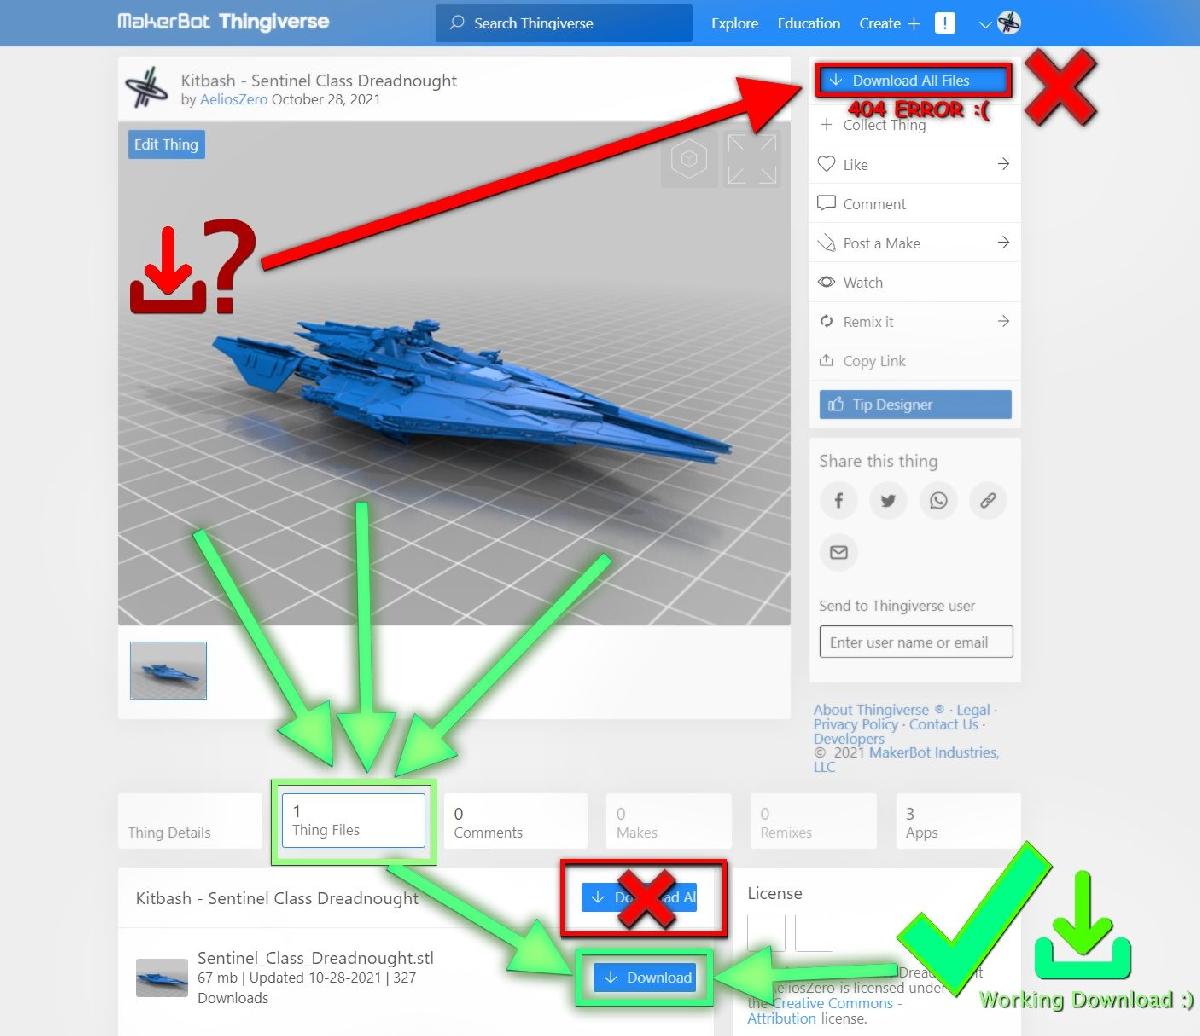Share this thing on Twitter

(x=888, y=500)
